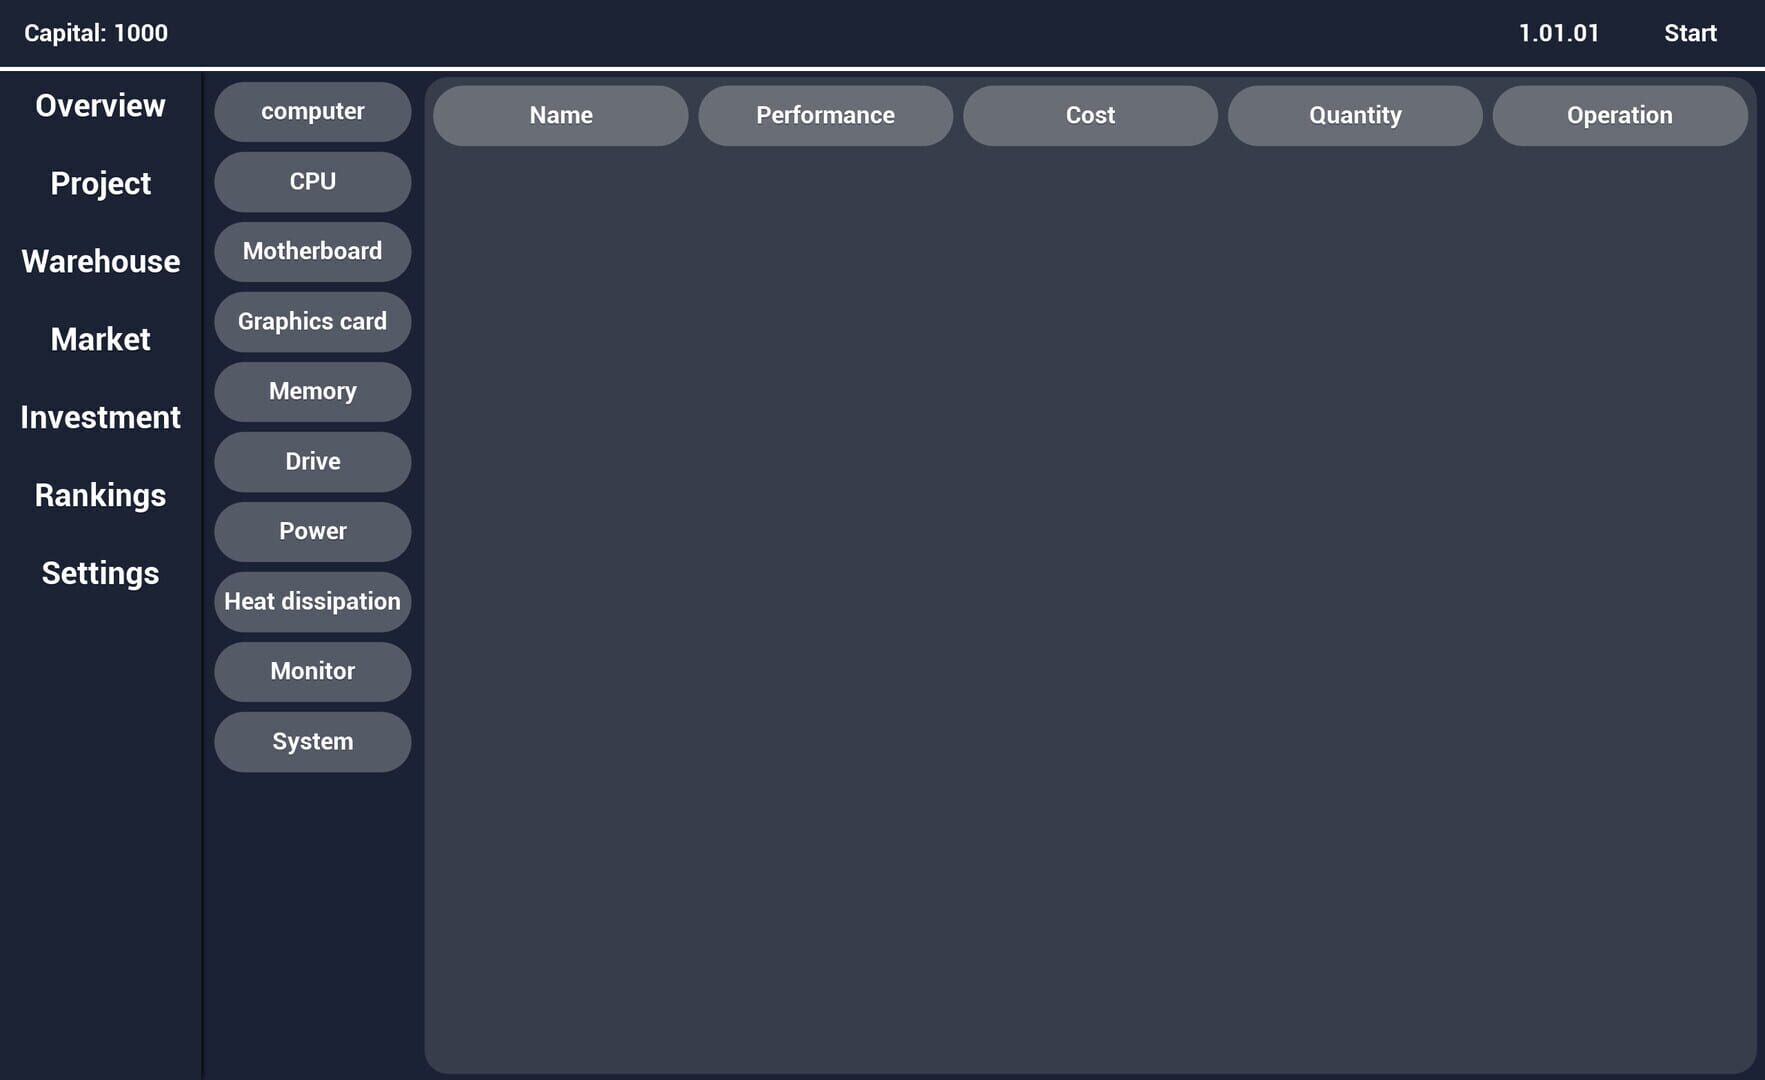Sort the list by Cost column

1090,115
